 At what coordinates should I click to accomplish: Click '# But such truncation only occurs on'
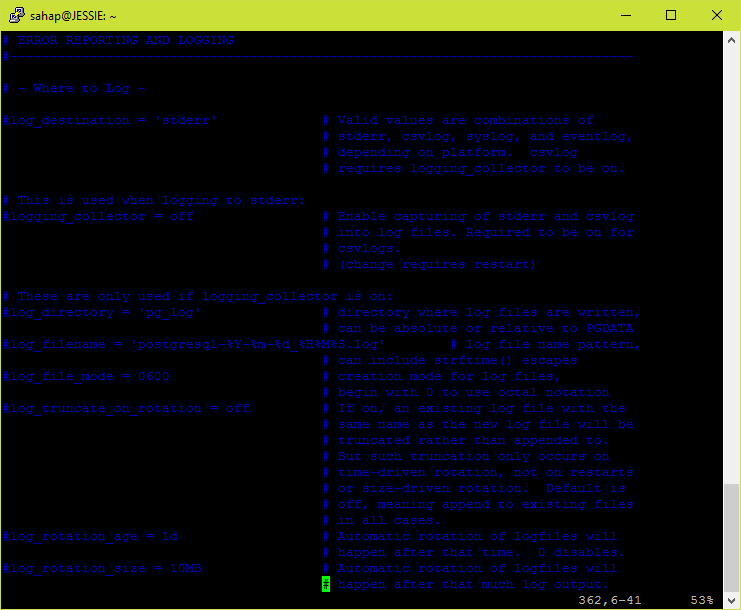466,456
